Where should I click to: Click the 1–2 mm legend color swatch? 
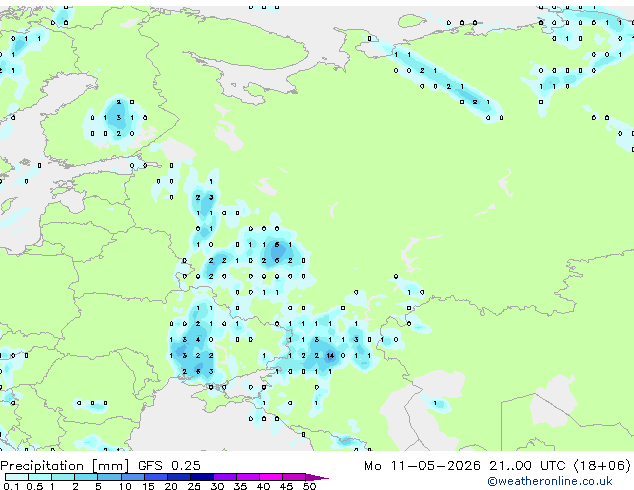63,477
